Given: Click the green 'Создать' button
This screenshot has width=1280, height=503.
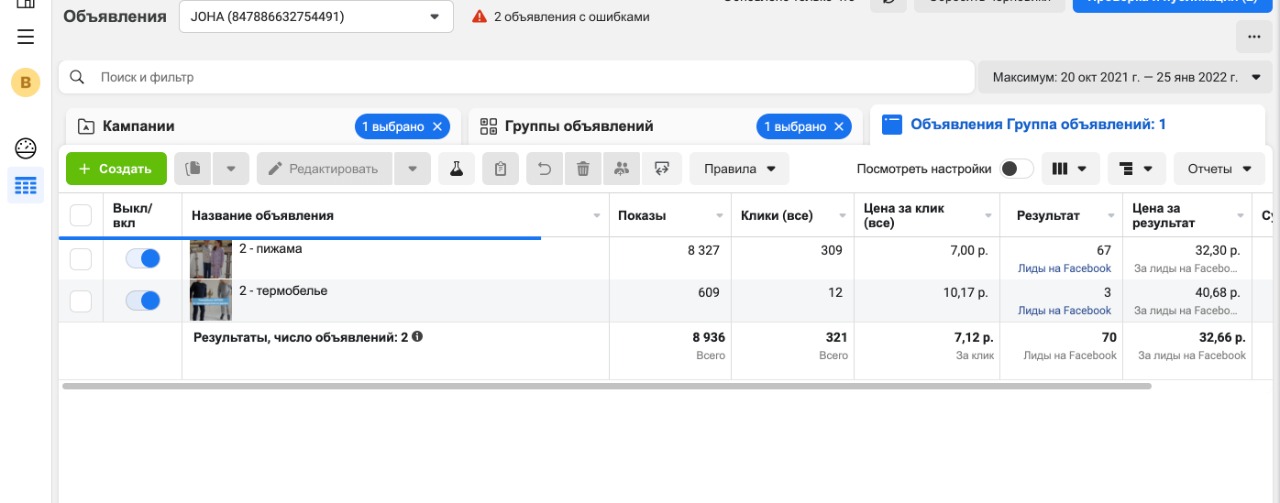Looking at the screenshot, I should pos(116,169).
